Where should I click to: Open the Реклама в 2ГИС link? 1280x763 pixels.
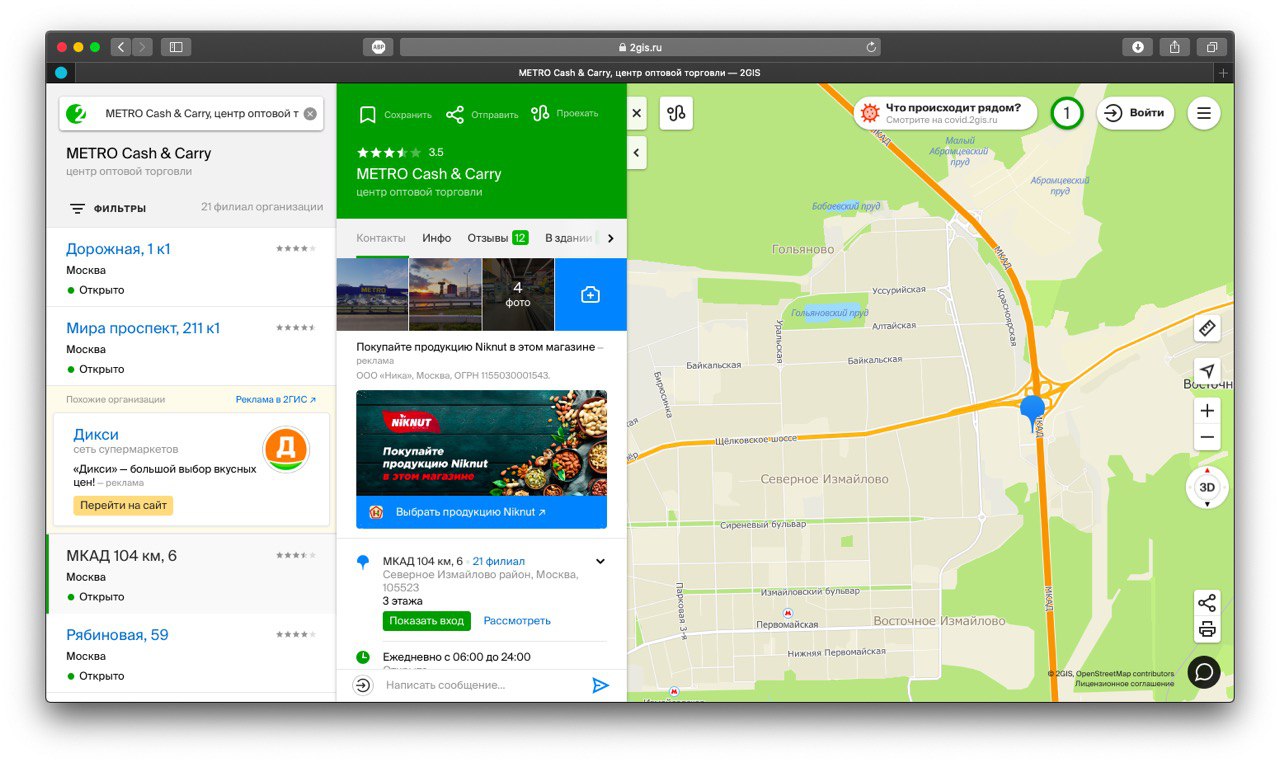tap(275, 399)
